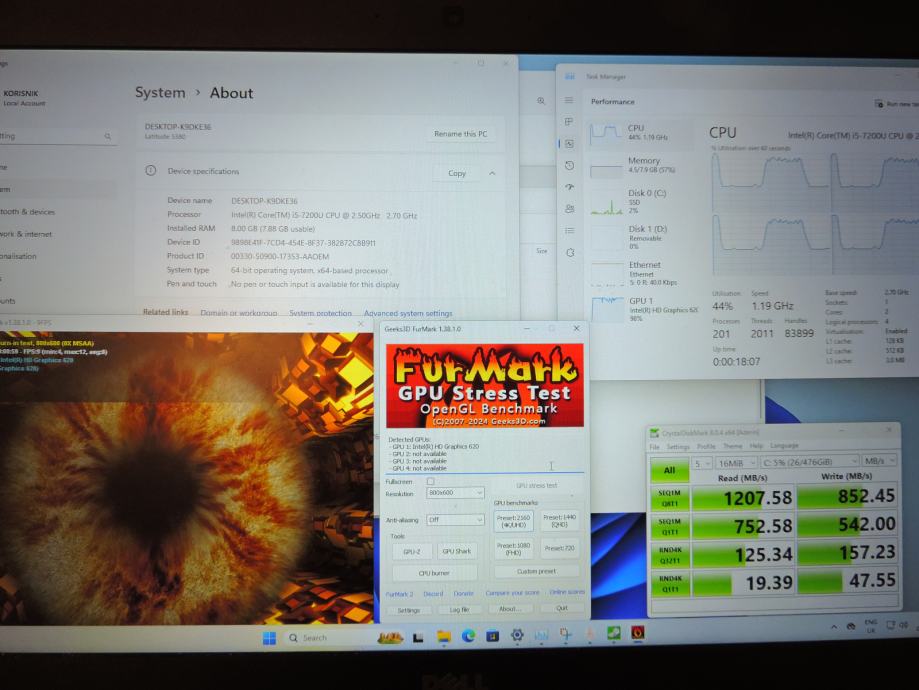Click the FurMark taskbar icon

coord(638,633)
